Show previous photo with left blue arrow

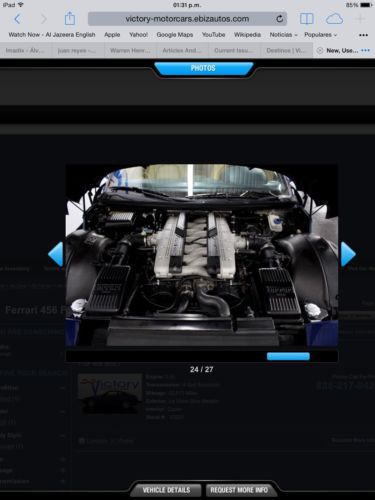pos(55,254)
